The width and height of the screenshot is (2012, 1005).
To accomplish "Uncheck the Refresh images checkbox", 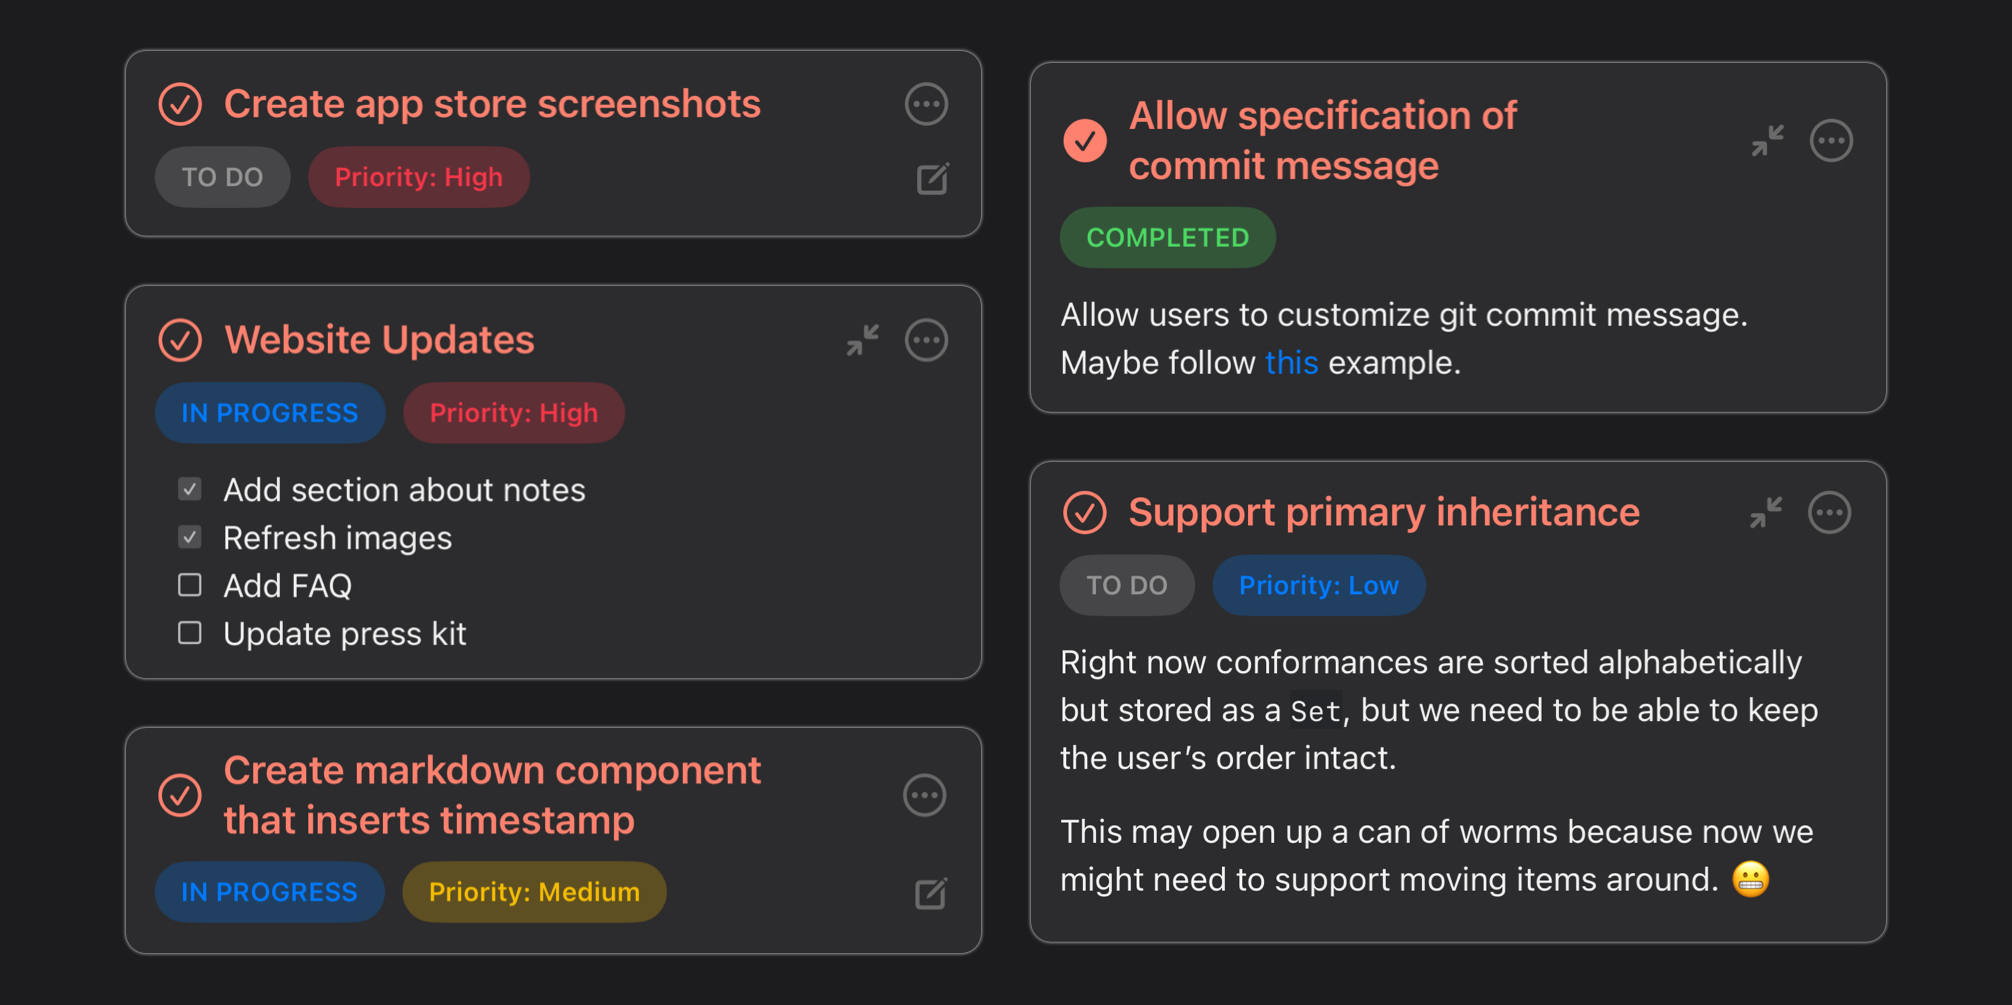I will coord(189,537).
